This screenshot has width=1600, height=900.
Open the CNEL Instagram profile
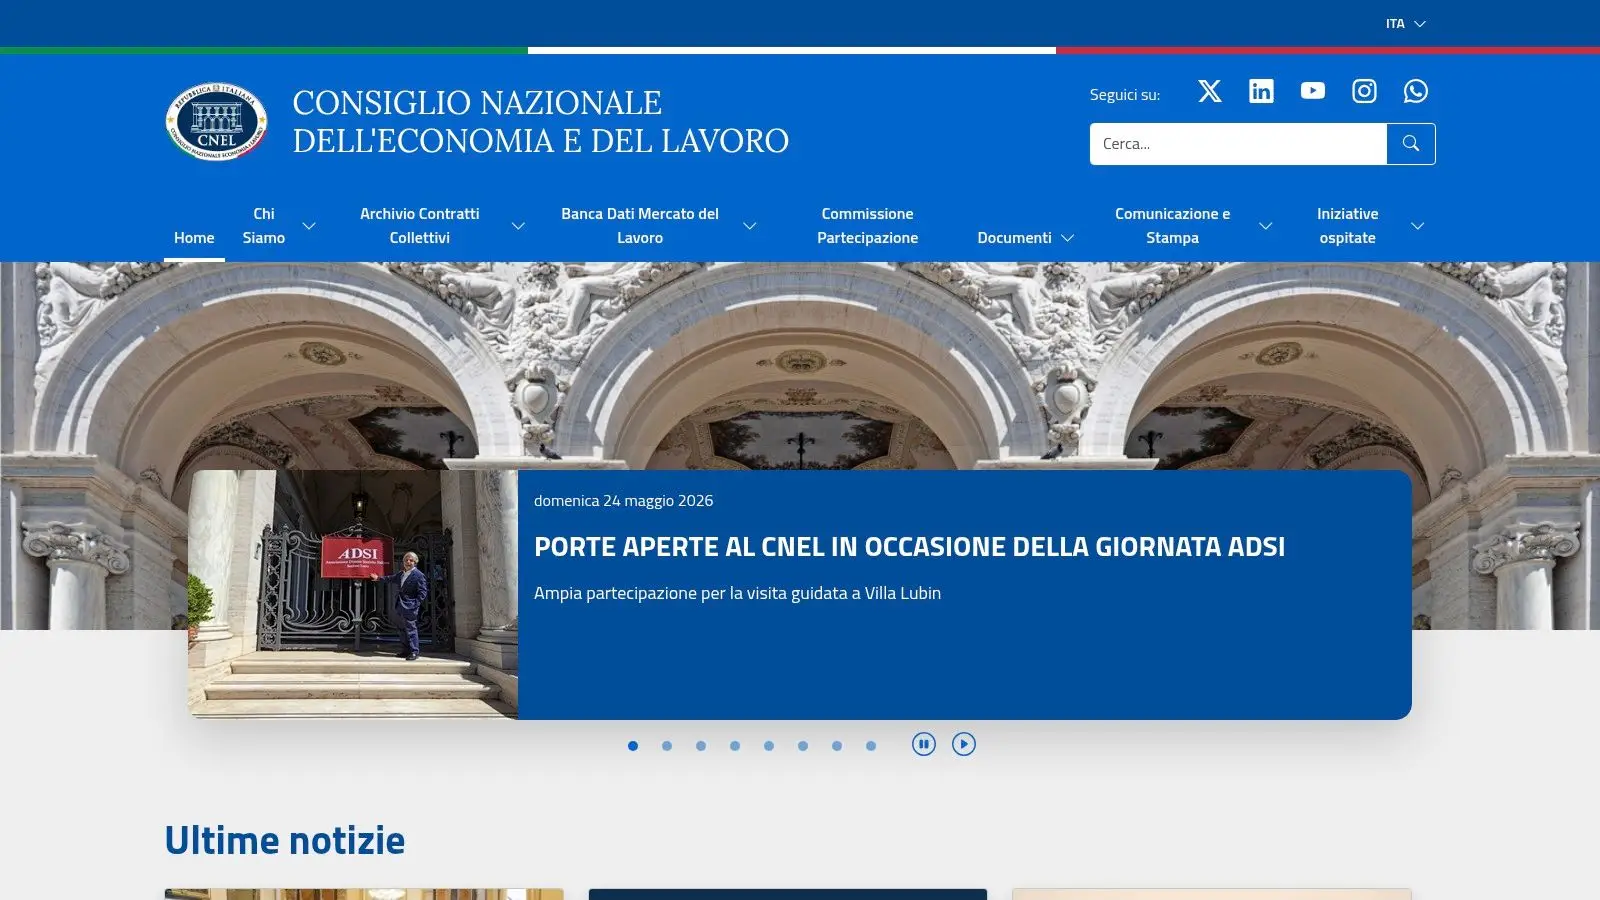coord(1364,91)
